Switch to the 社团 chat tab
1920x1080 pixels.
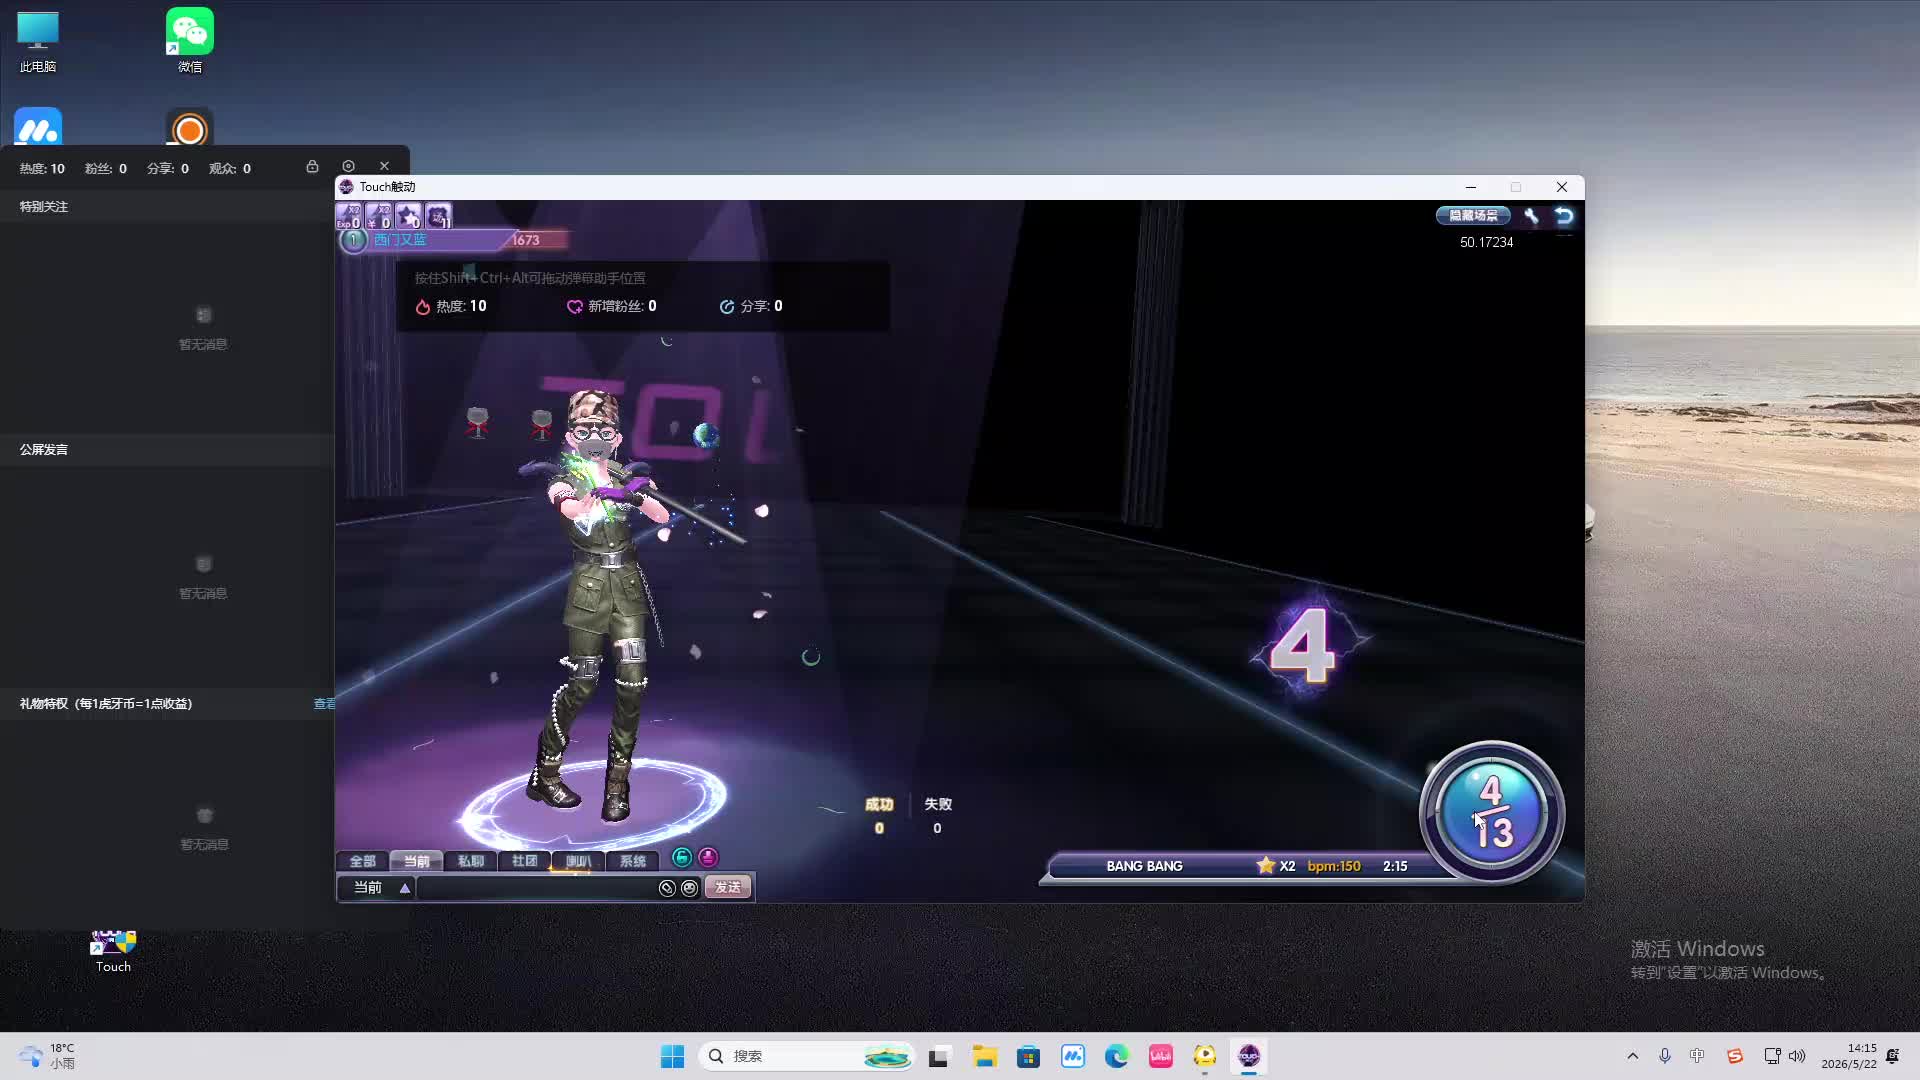click(x=524, y=861)
